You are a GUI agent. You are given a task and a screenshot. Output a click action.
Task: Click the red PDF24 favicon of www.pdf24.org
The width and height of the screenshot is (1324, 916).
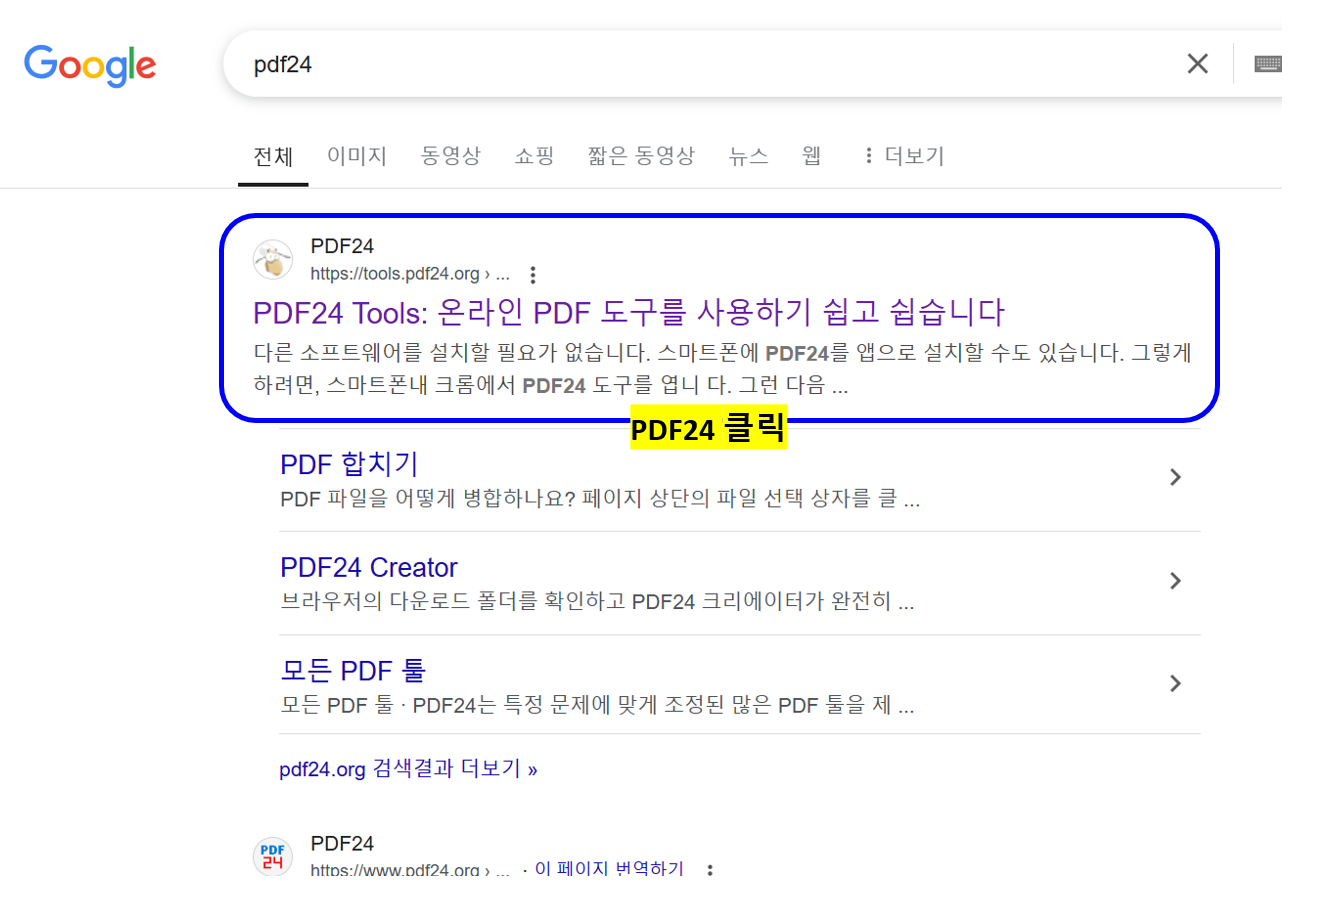(272, 857)
